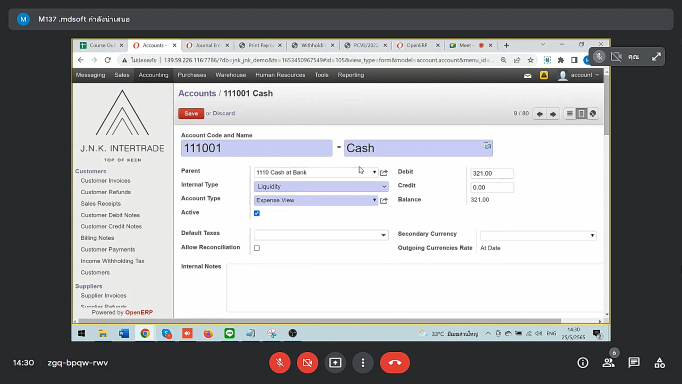Discard account changes
The image size is (682, 384).
click(x=224, y=114)
